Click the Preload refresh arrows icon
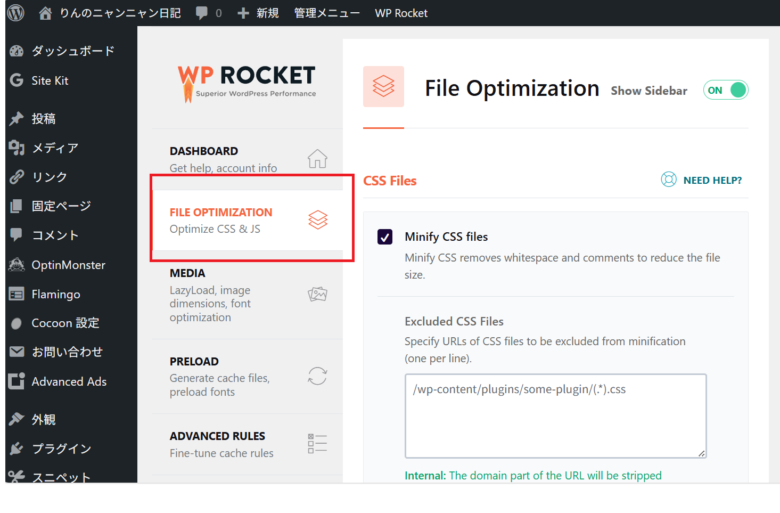This screenshot has height=513, width=780. click(x=317, y=376)
